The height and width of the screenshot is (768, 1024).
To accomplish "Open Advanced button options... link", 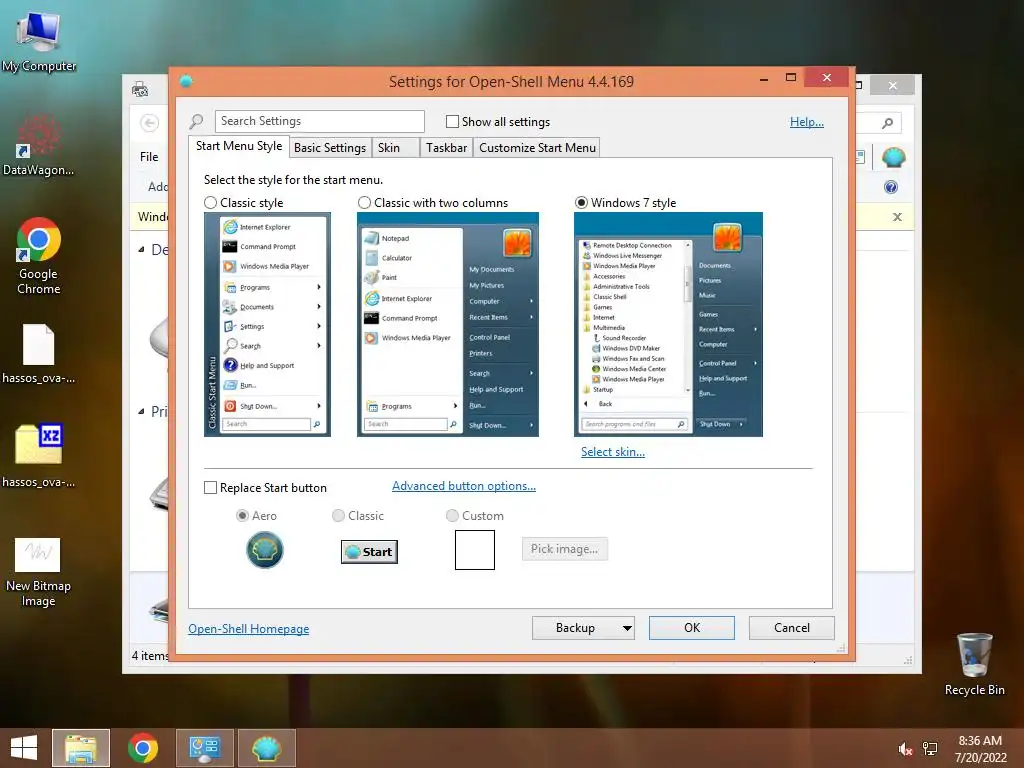I will click(x=464, y=486).
